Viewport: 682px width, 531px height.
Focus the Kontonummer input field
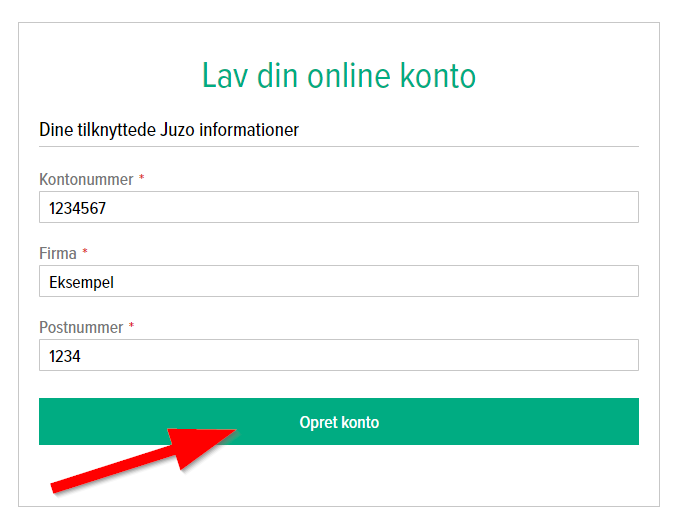click(400, 208)
